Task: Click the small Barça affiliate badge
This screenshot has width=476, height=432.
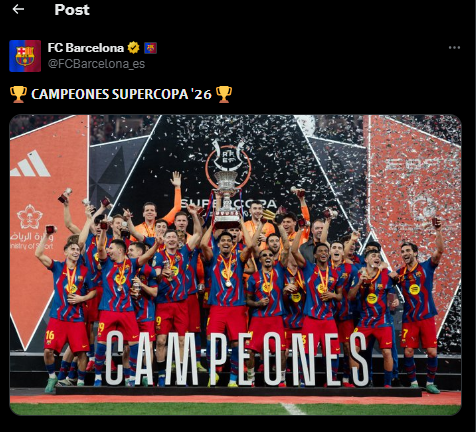Action: point(150,48)
